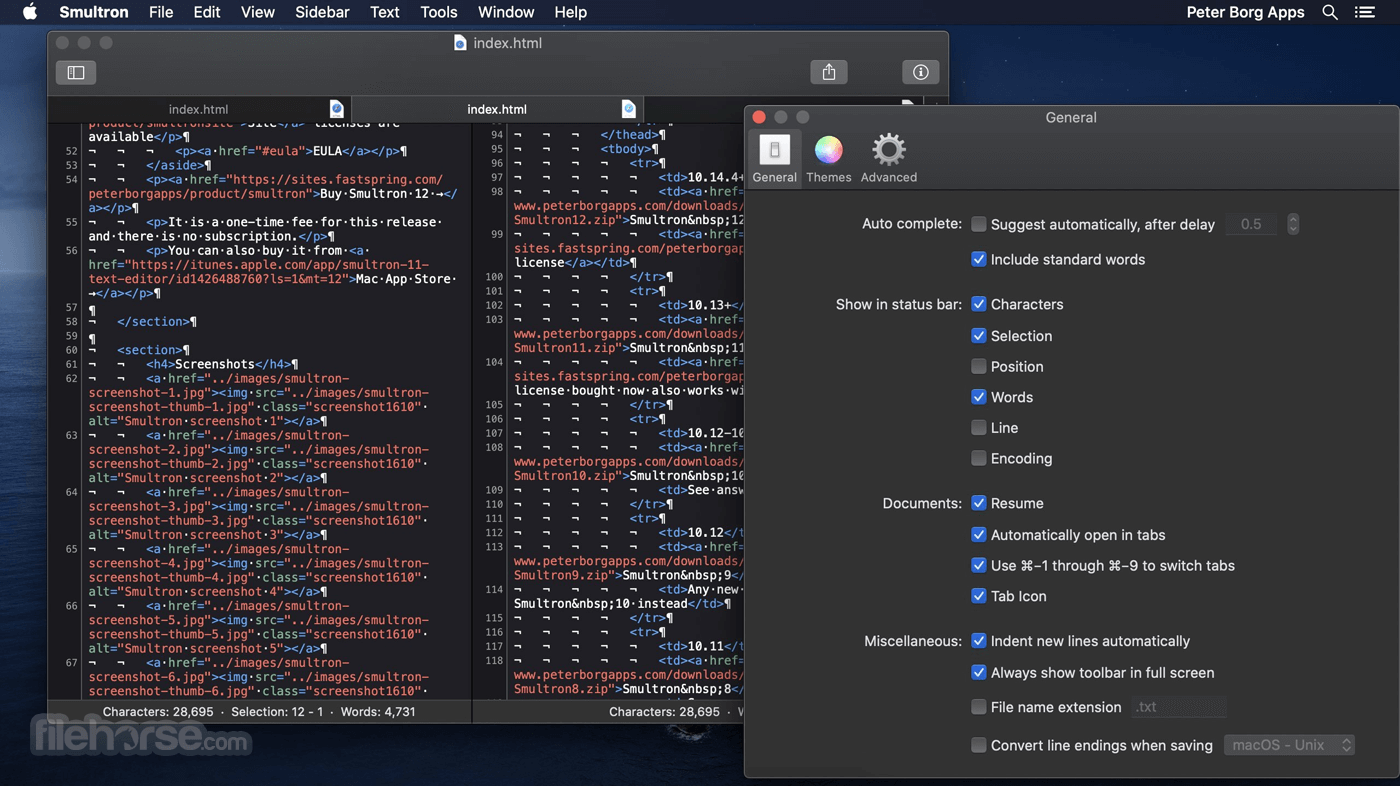This screenshot has height=786, width=1400.
Task: Click the file icon on the active index.html tab
Action: (x=629, y=109)
